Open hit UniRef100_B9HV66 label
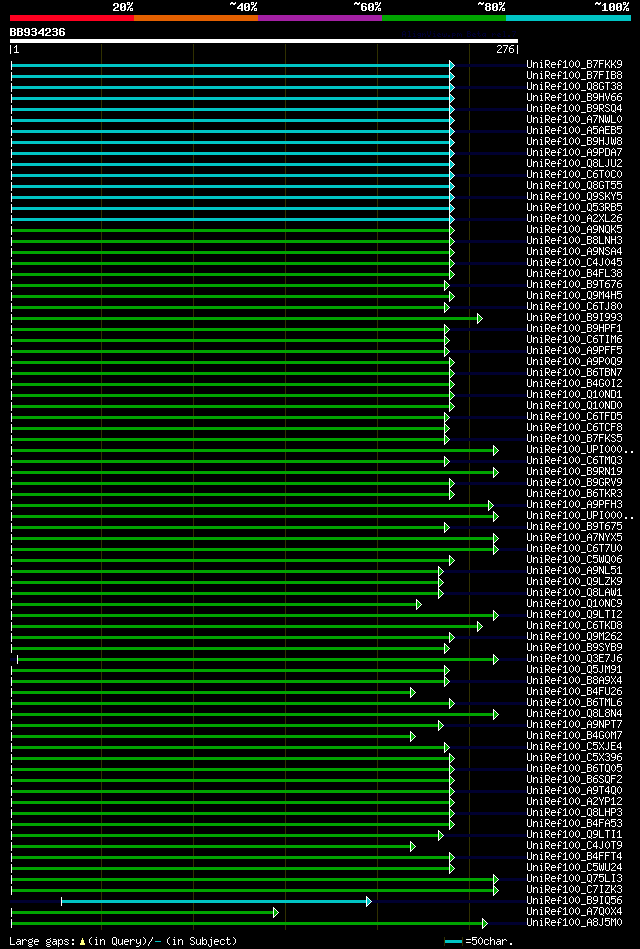The height and width of the screenshot is (949, 640). [574, 97]
